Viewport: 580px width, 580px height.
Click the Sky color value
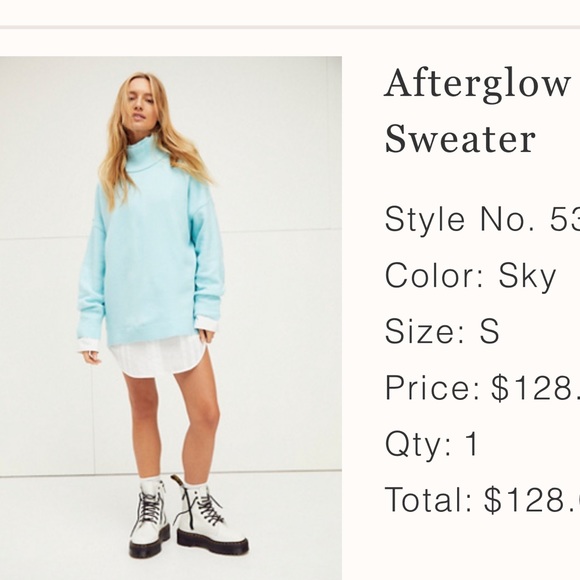(x=527, y=276)
